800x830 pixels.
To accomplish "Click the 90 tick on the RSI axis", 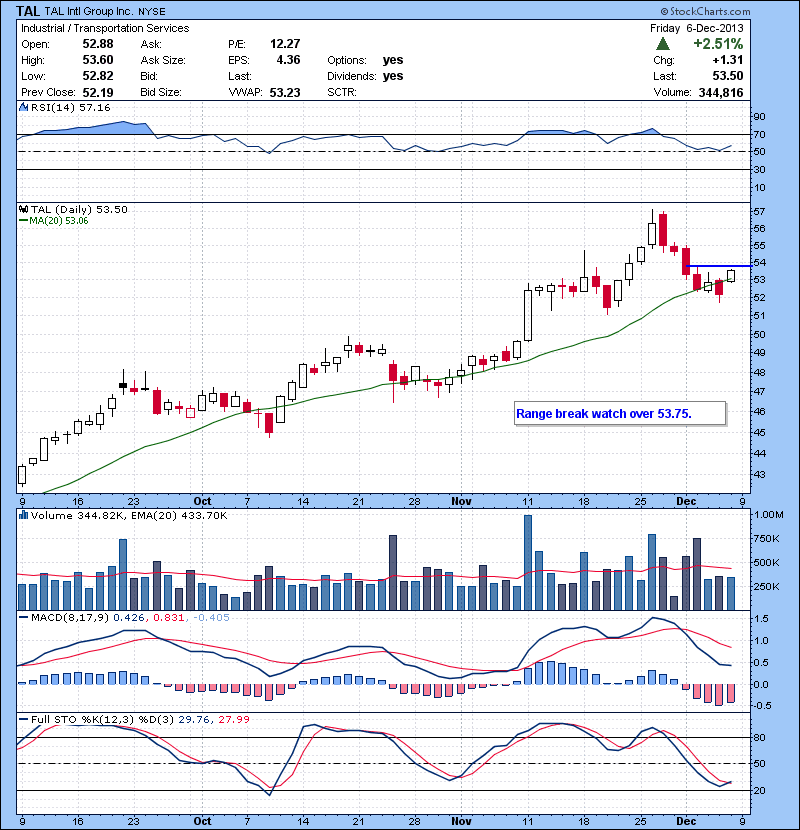I will (x=759, y=116).
